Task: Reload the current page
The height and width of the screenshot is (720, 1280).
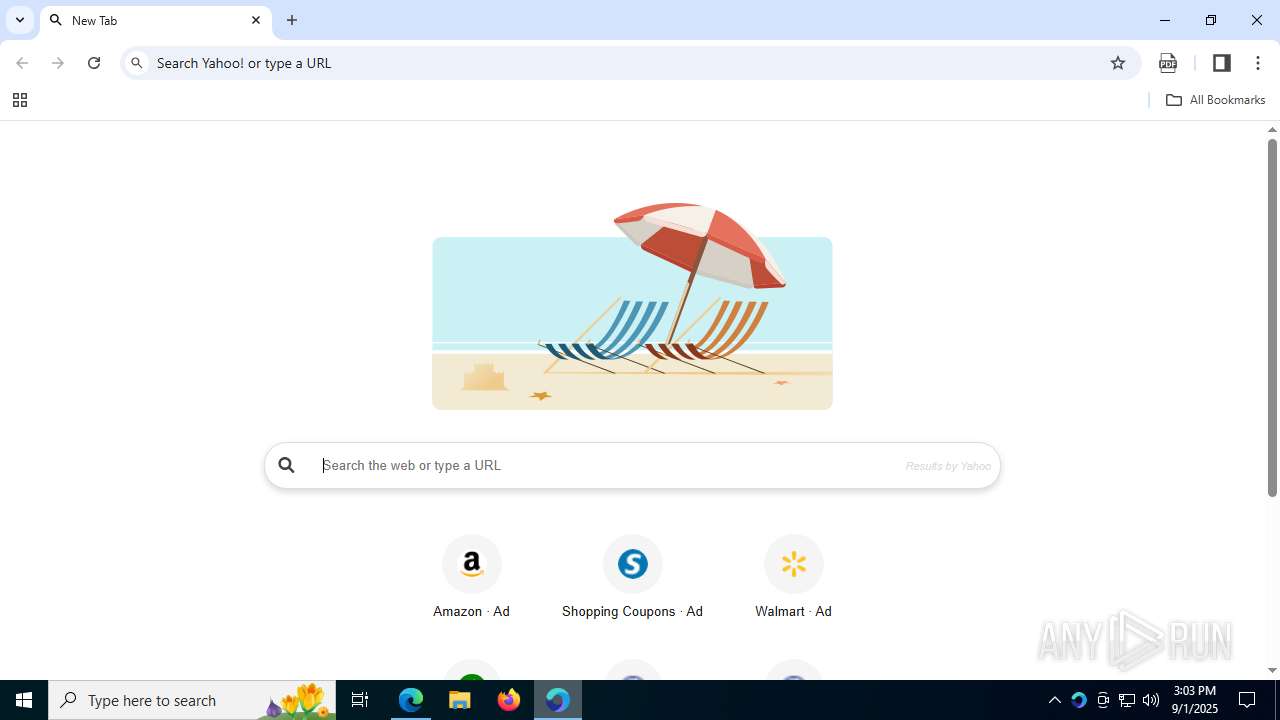Action: (94, 63)
